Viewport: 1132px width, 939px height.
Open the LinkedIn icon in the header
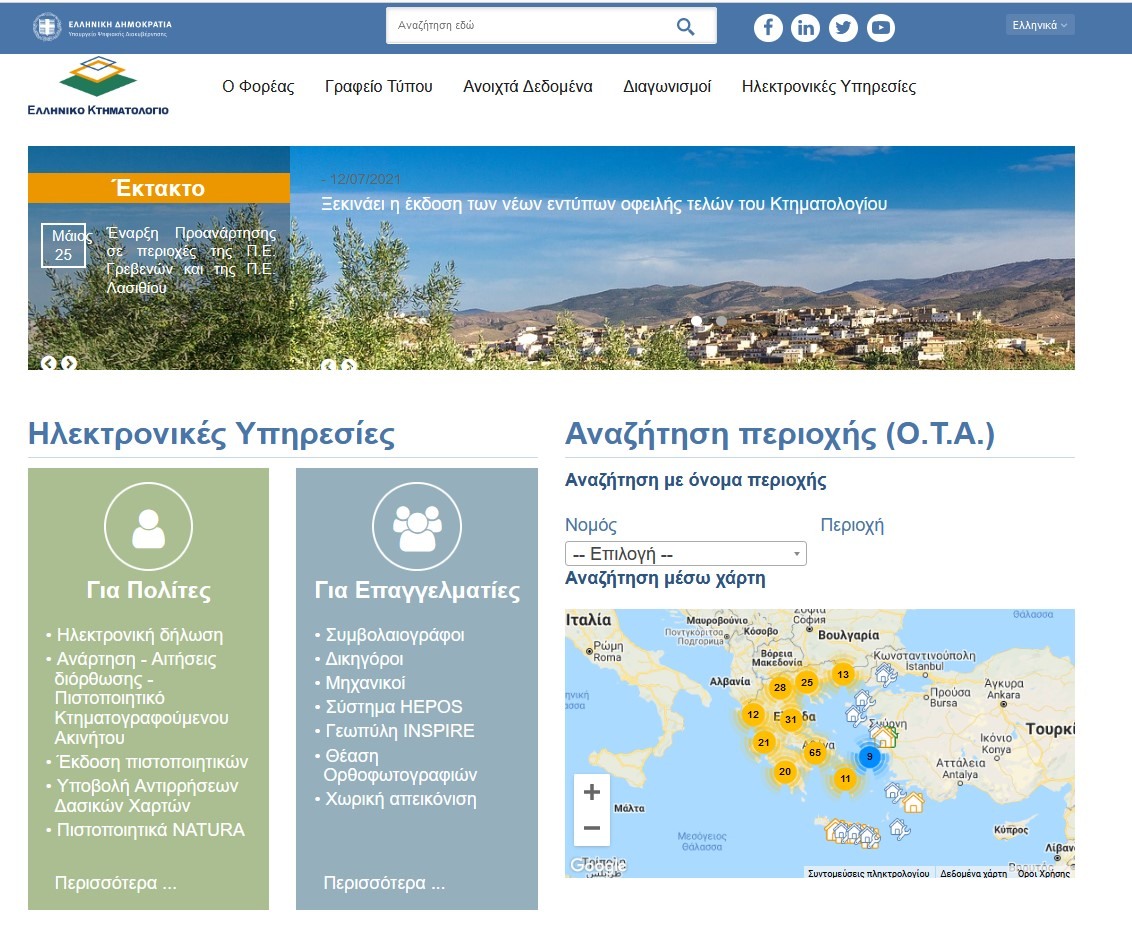pyautogui.click(x=806, y=26)
